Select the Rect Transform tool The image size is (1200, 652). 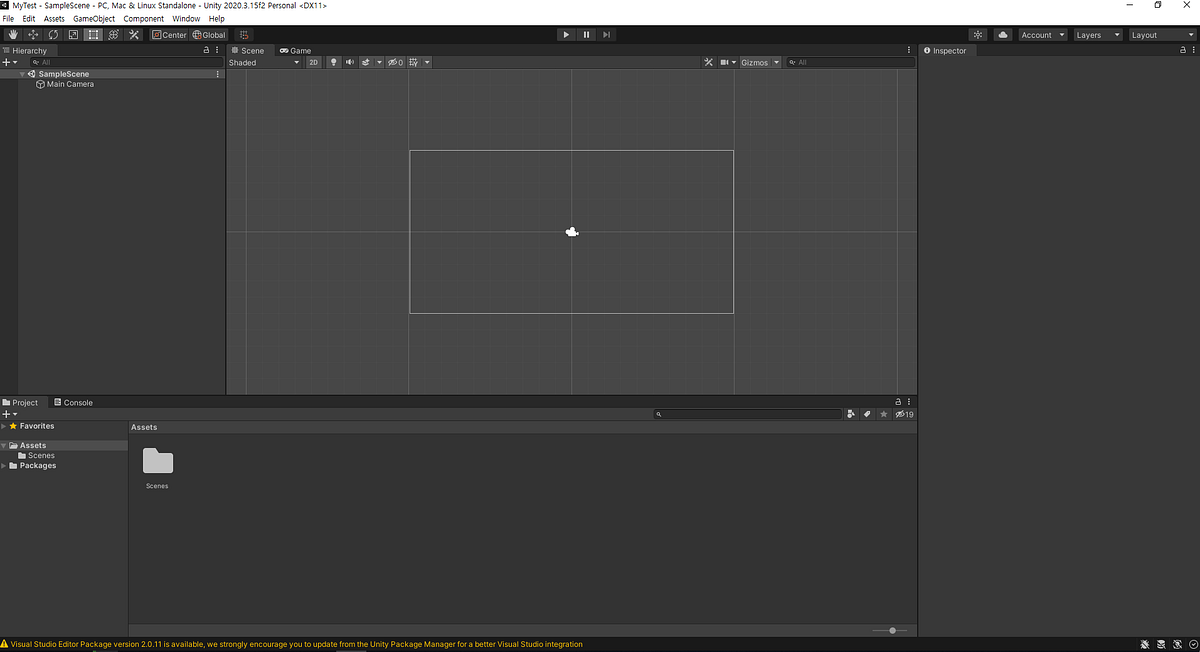click(92, 34)
